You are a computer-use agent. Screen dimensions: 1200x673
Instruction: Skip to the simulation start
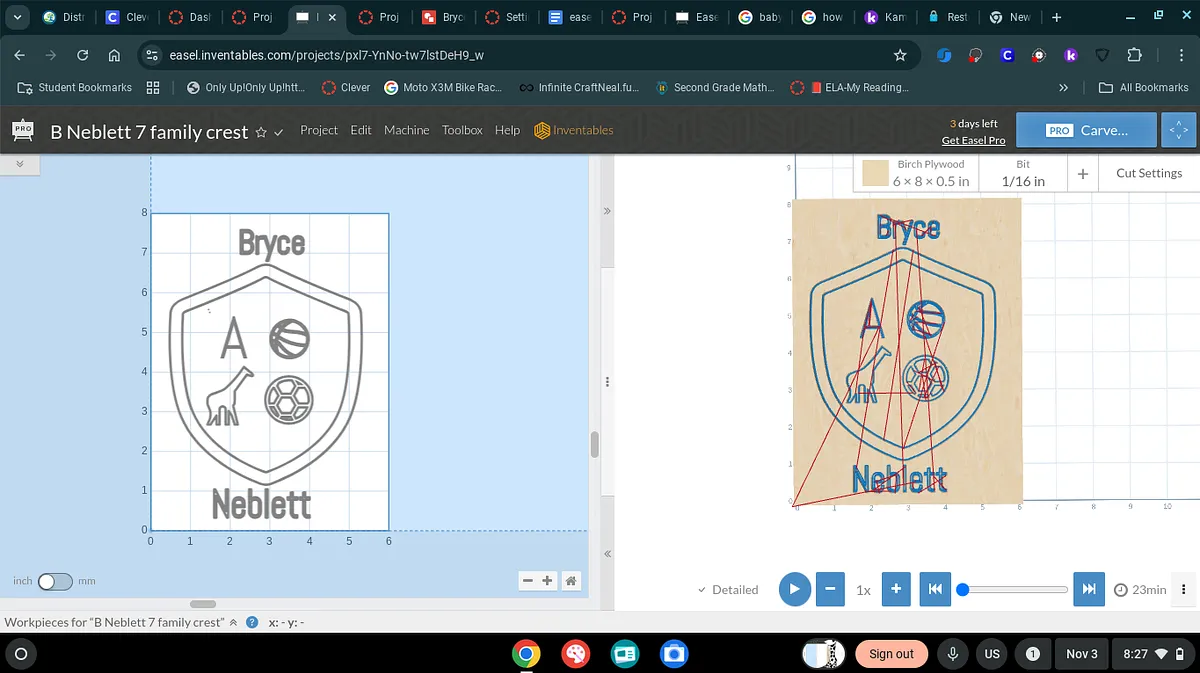(934, 589)
